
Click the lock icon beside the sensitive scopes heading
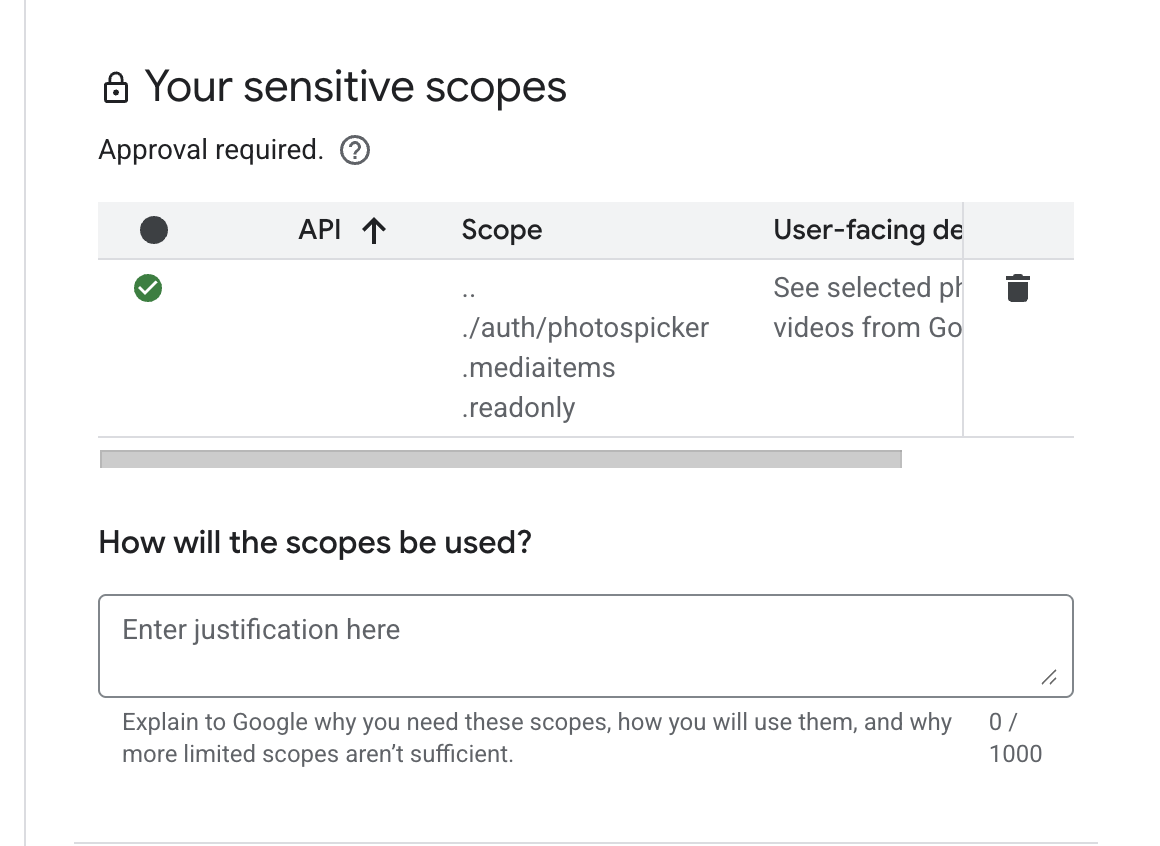point(116,89)
